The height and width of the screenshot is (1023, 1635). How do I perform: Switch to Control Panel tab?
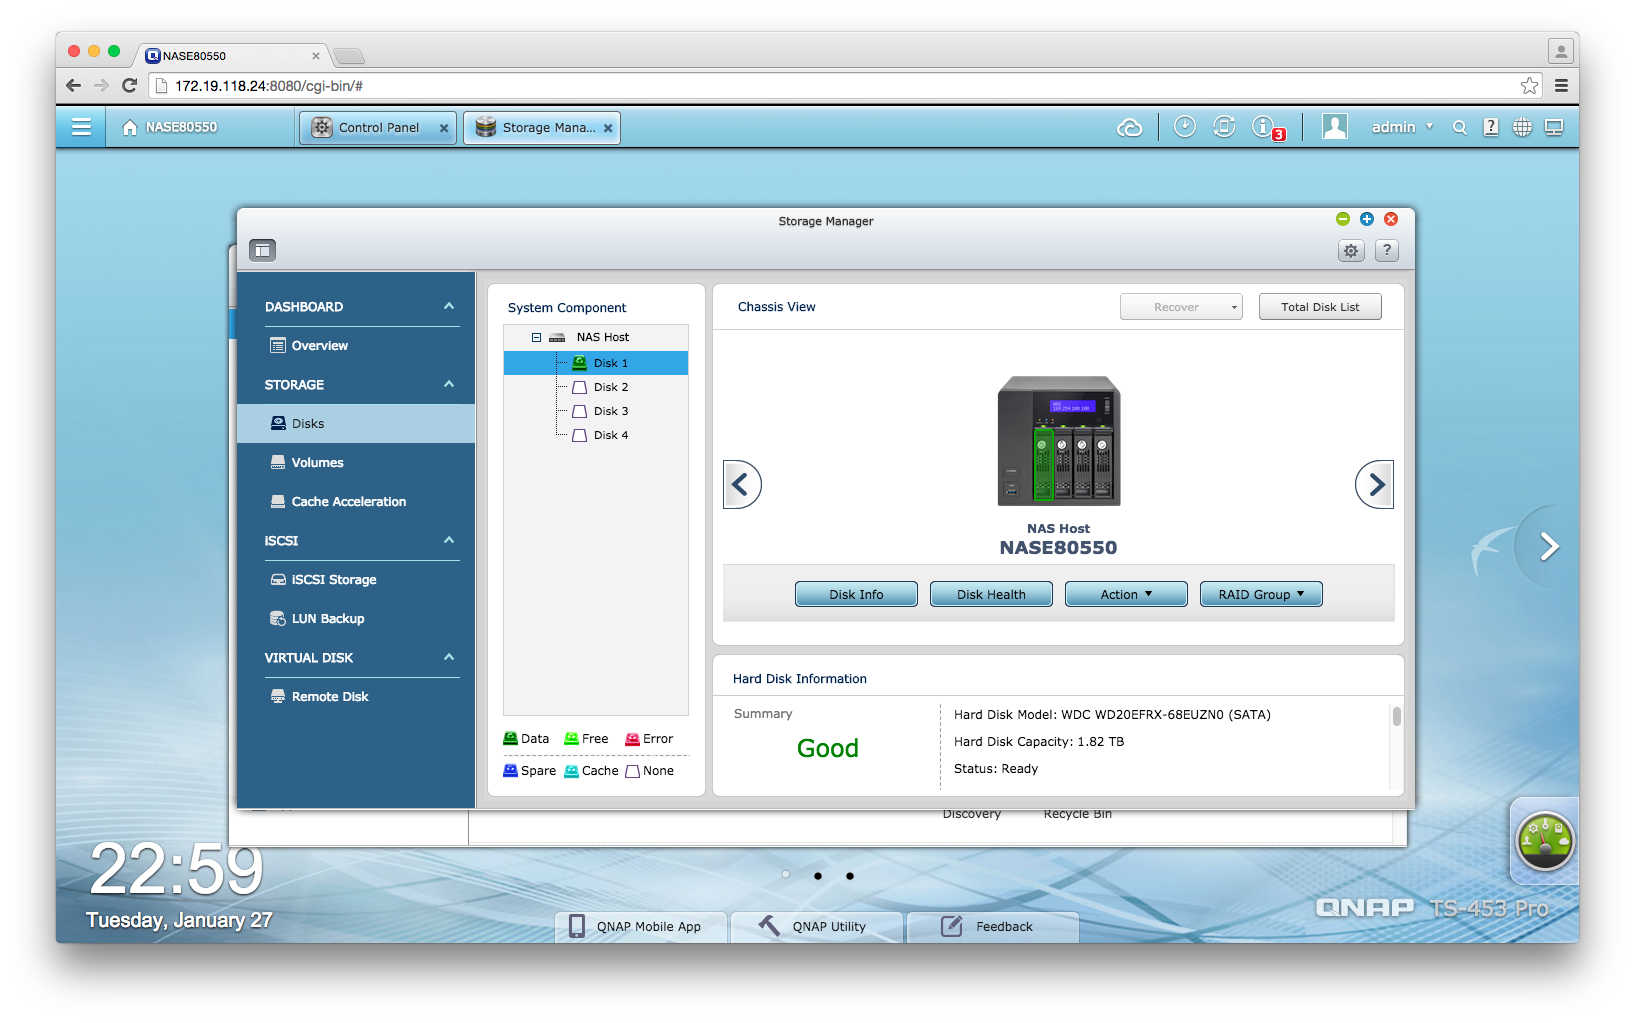(378, 127)
